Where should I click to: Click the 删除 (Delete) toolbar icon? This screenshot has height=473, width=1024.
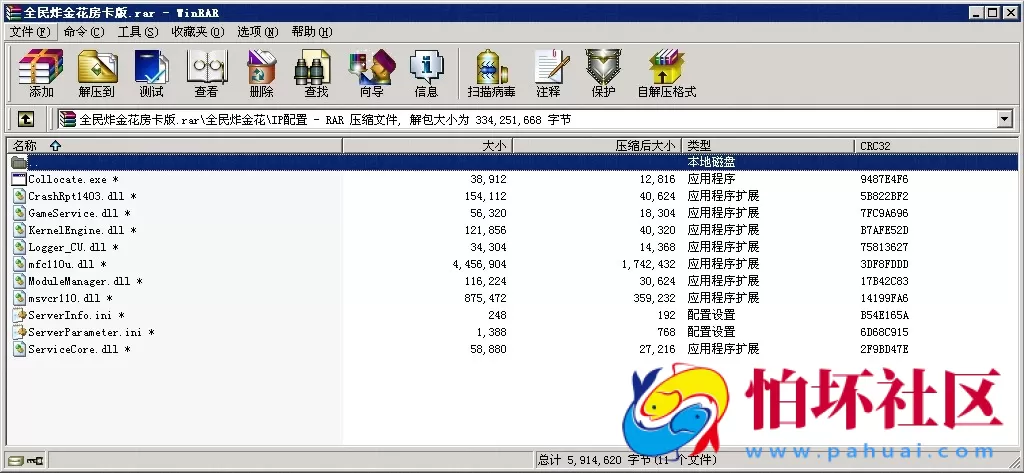(261, 66)
